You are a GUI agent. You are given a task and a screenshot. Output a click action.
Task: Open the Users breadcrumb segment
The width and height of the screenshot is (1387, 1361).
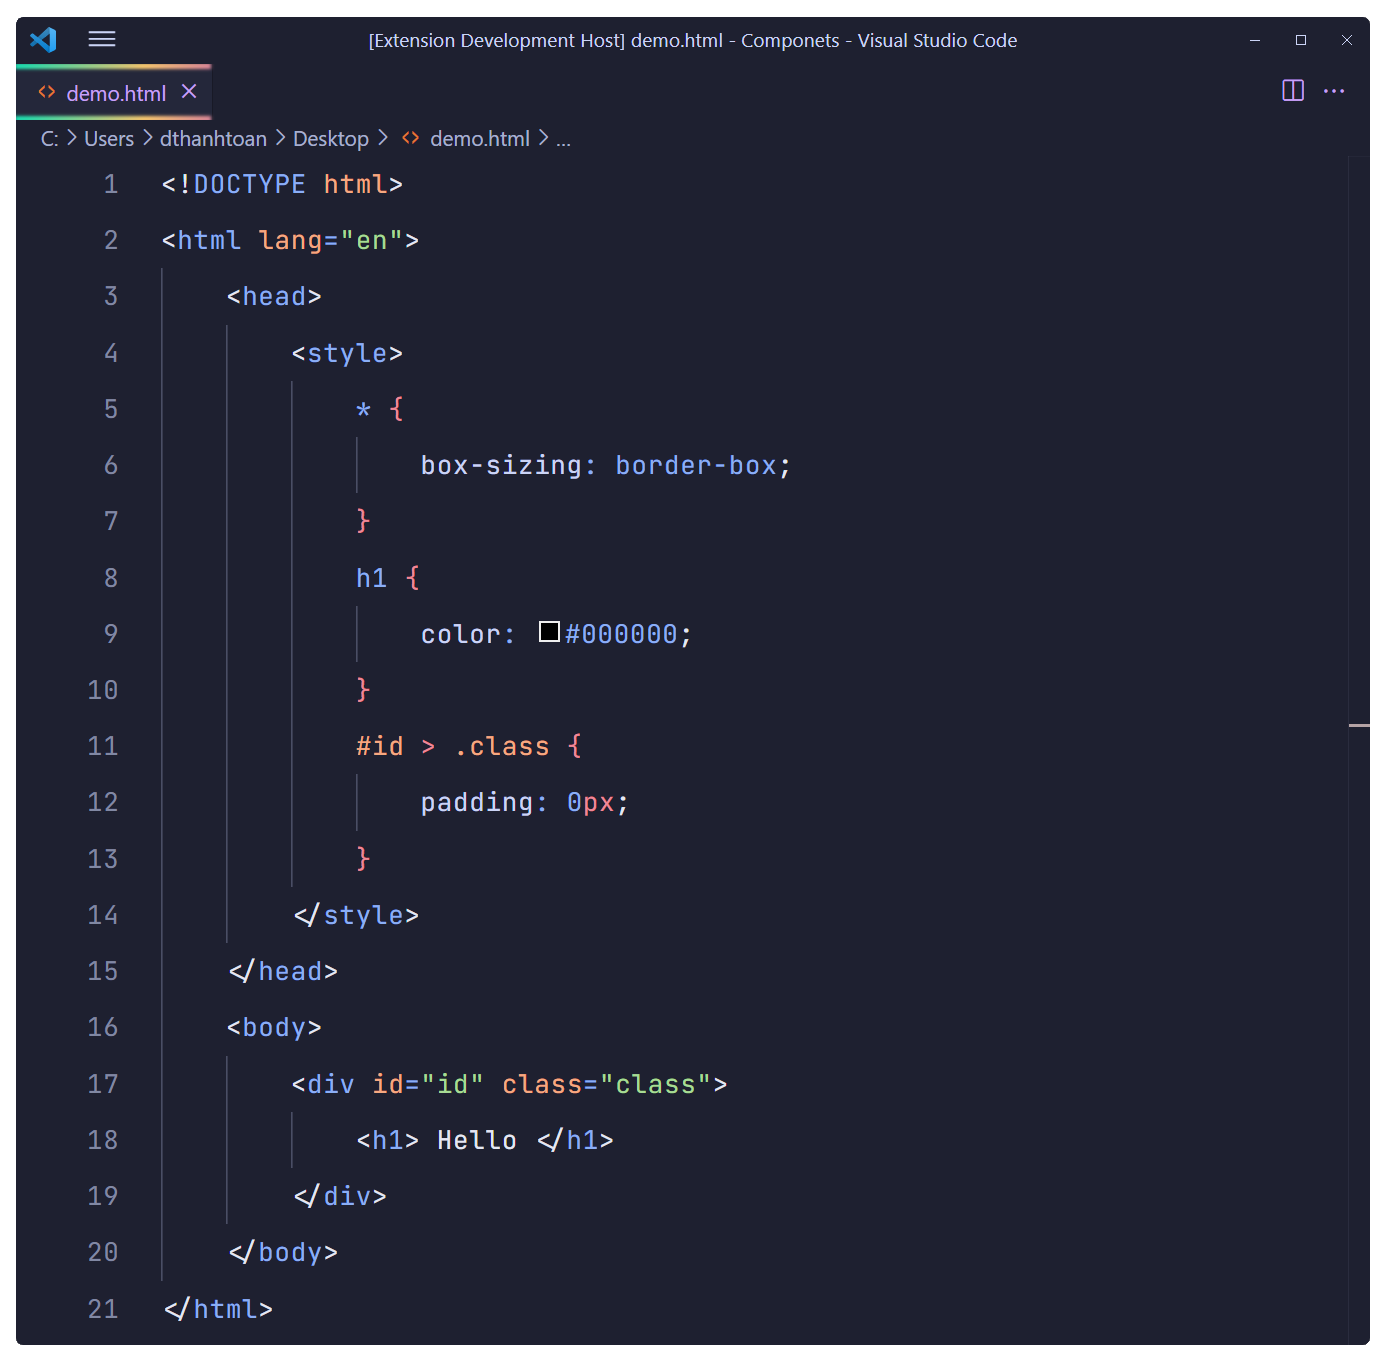click(109, 139)
